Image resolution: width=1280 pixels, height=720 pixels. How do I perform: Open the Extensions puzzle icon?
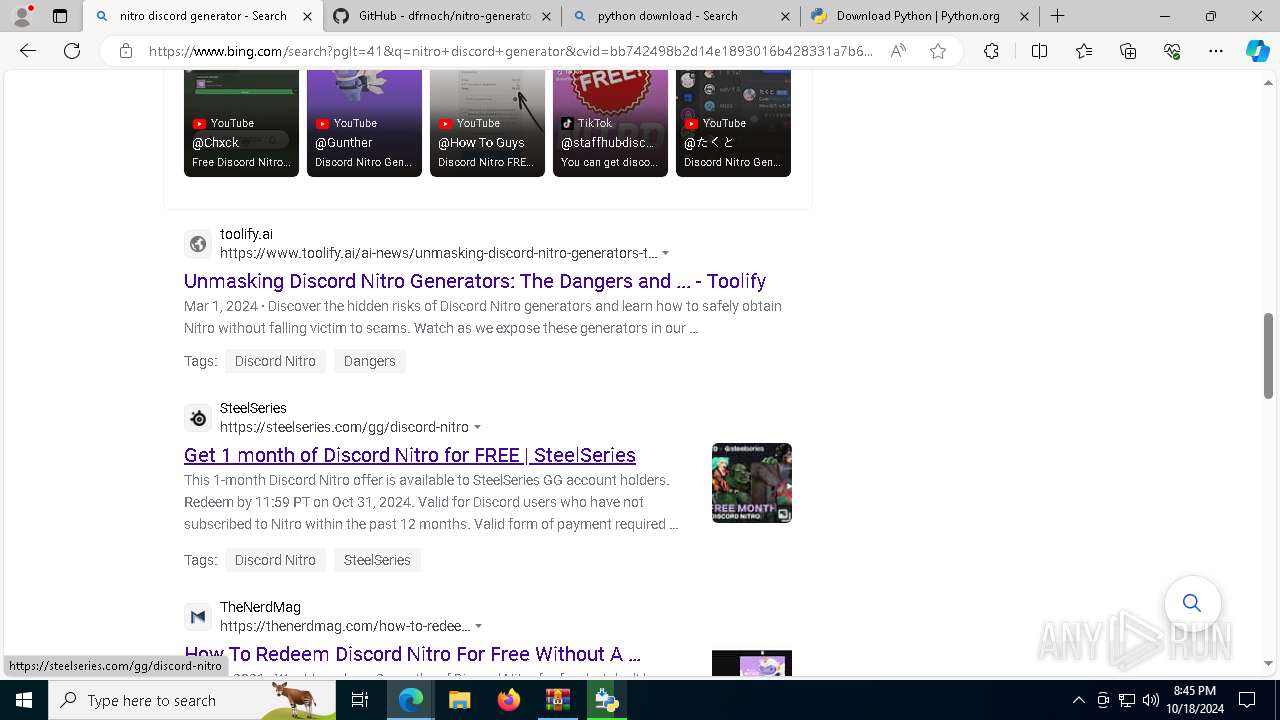[991, 51]
